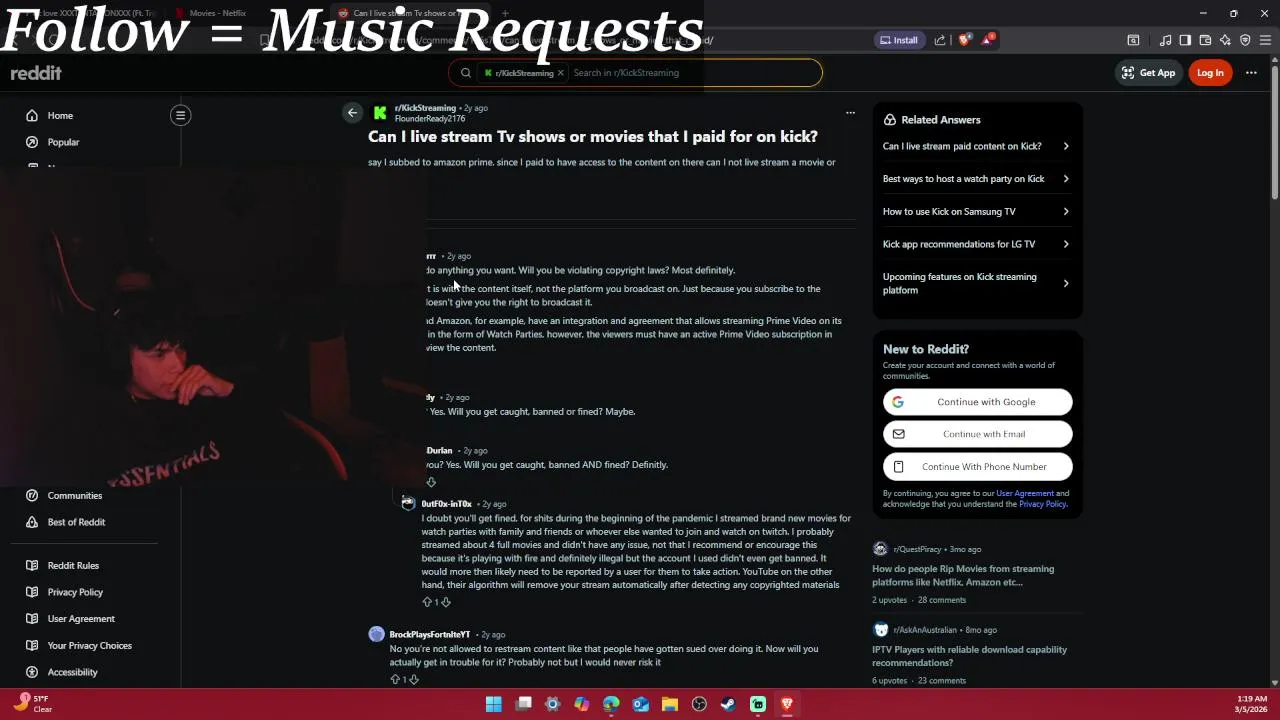
Task: Open the BrockPlaysFortniteYT user profile
Action: (x=429, y=634)
